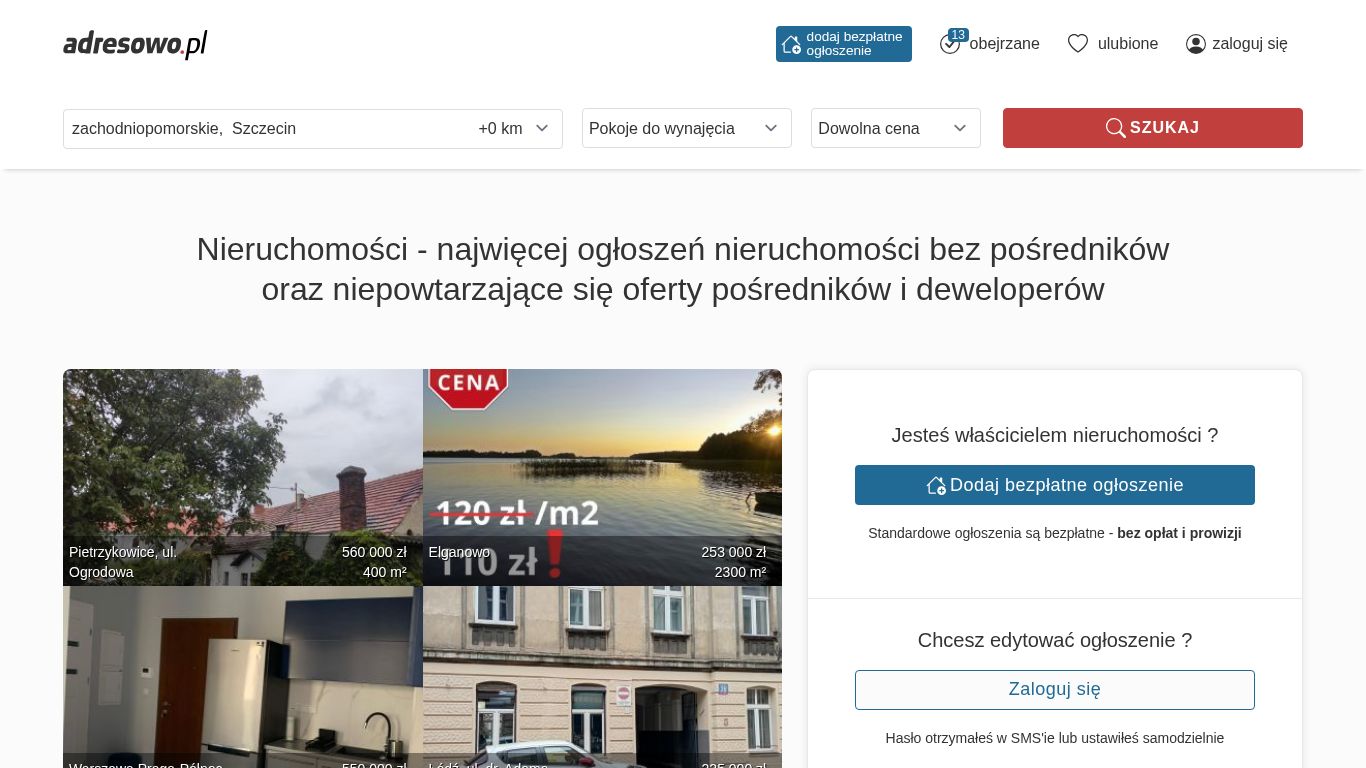Screen dimensions: 1366x768
Task: Click the user profile icon
Action: pos(1196,44)
